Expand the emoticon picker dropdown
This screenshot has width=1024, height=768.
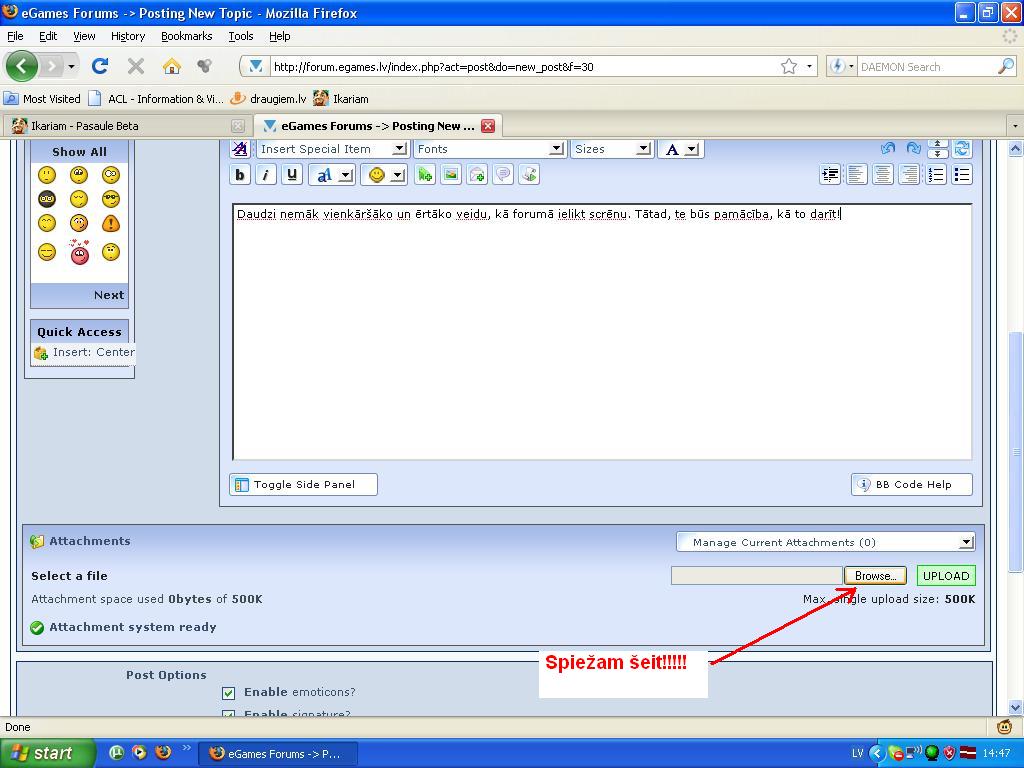pyautogui.click(x=398, y=175)
